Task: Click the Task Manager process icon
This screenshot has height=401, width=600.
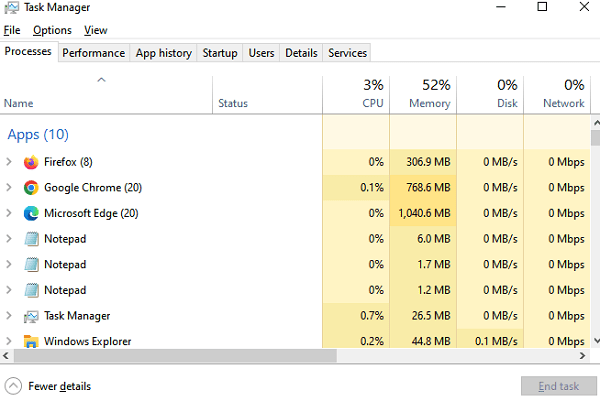Action: click(31, 316)
